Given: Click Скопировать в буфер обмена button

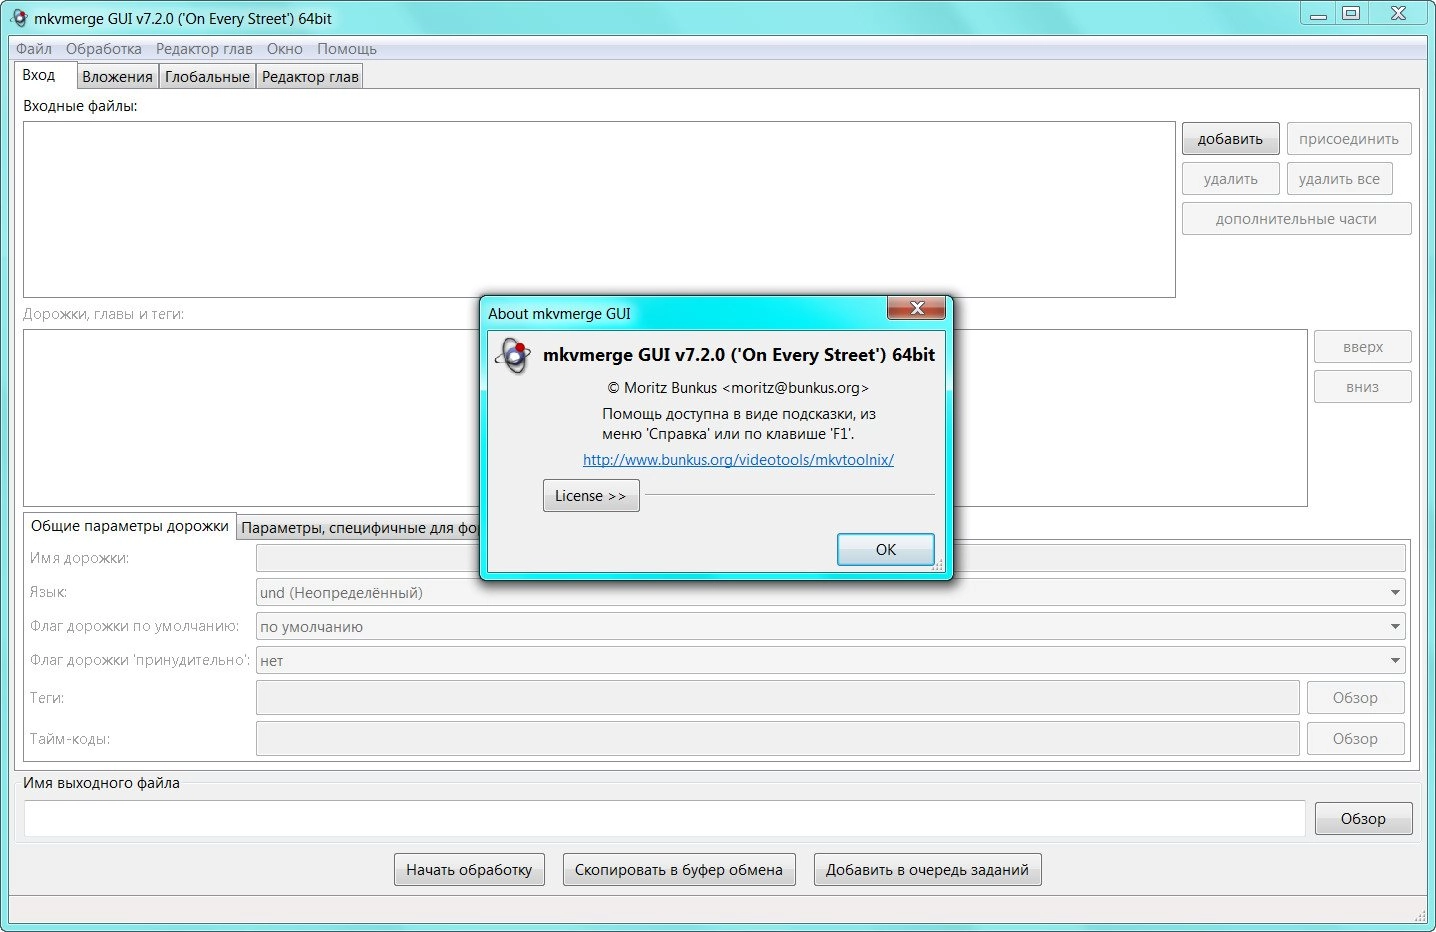Looking at the screenshot, I should (679, 870).
